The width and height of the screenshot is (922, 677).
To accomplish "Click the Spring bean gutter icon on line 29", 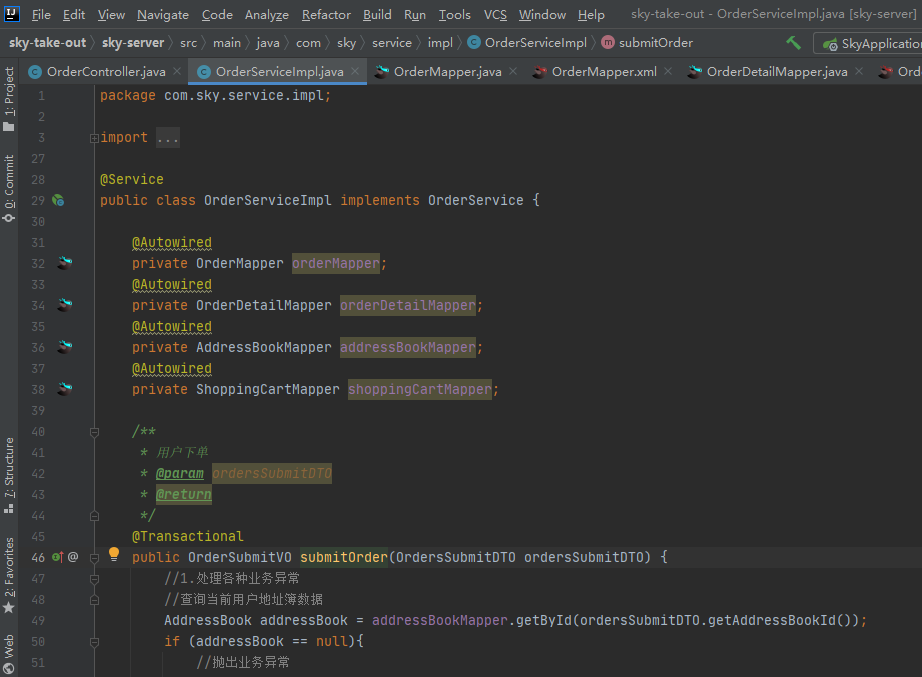I will (x=58, y=201).
